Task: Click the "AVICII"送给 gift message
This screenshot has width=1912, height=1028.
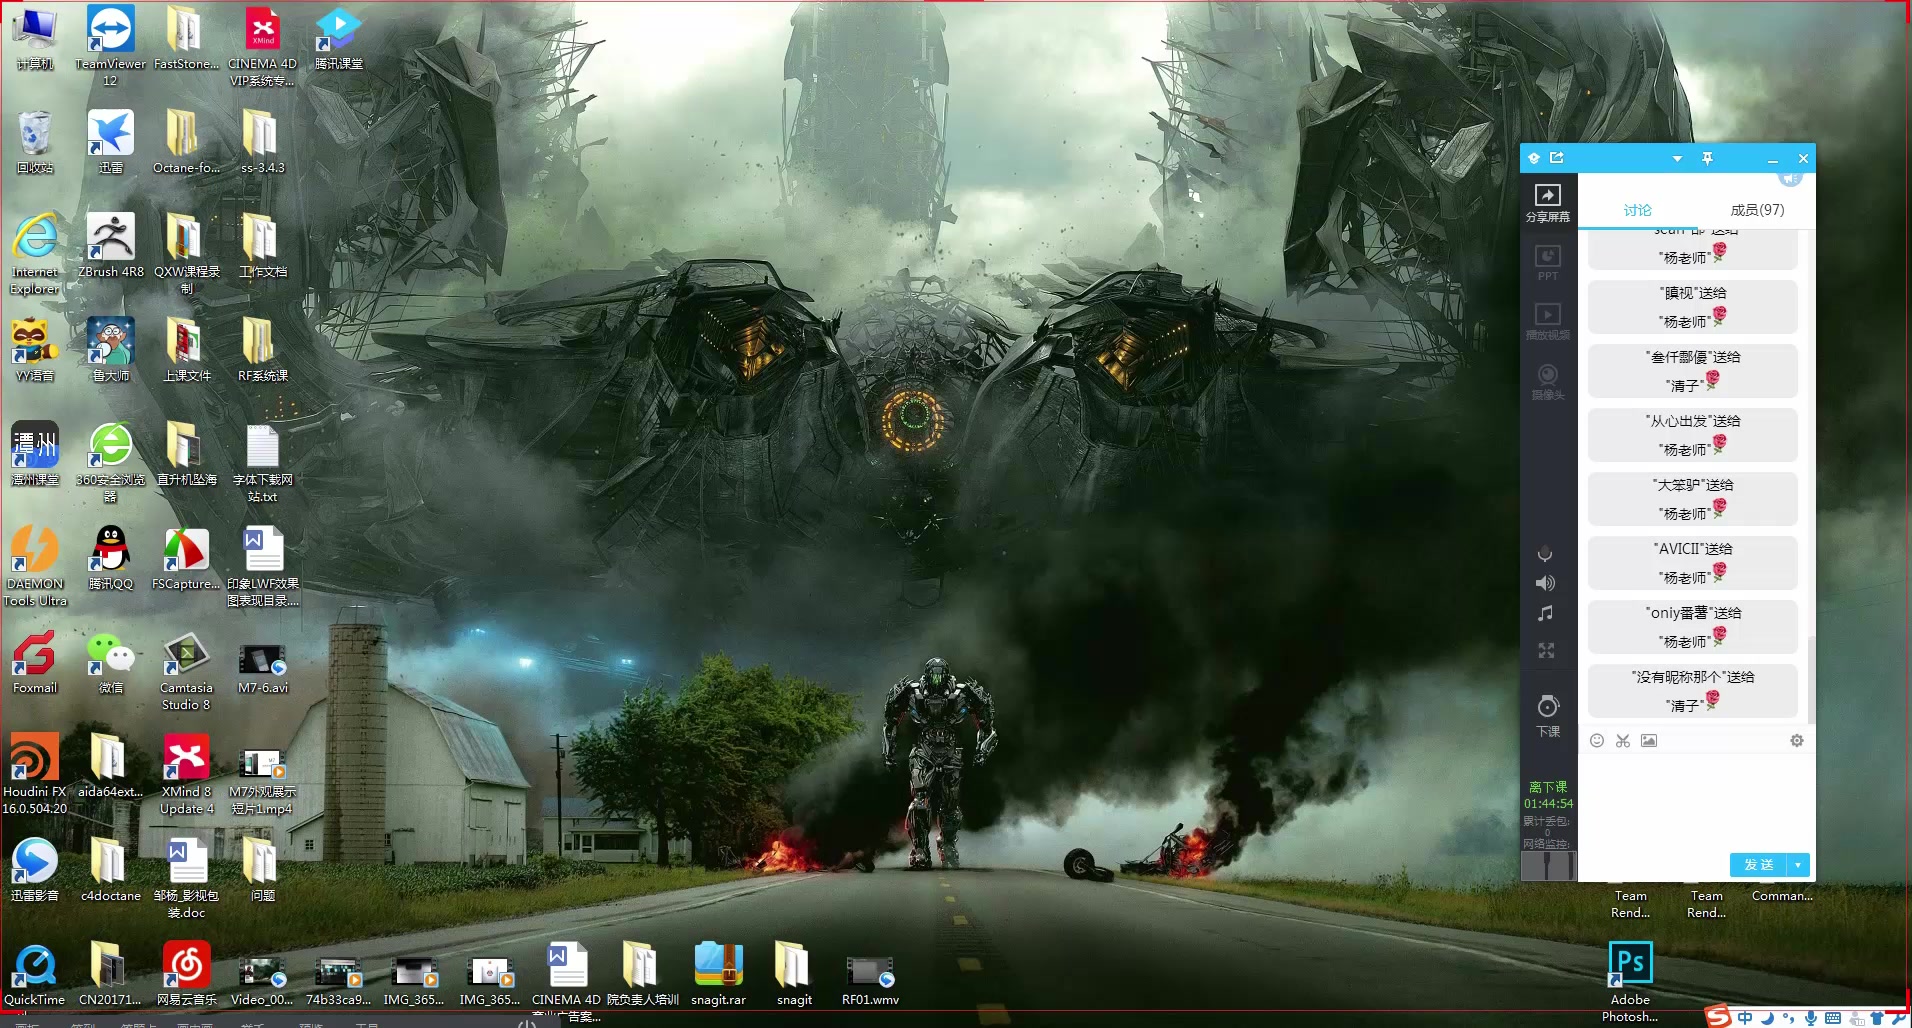Action: (1693, 563)
